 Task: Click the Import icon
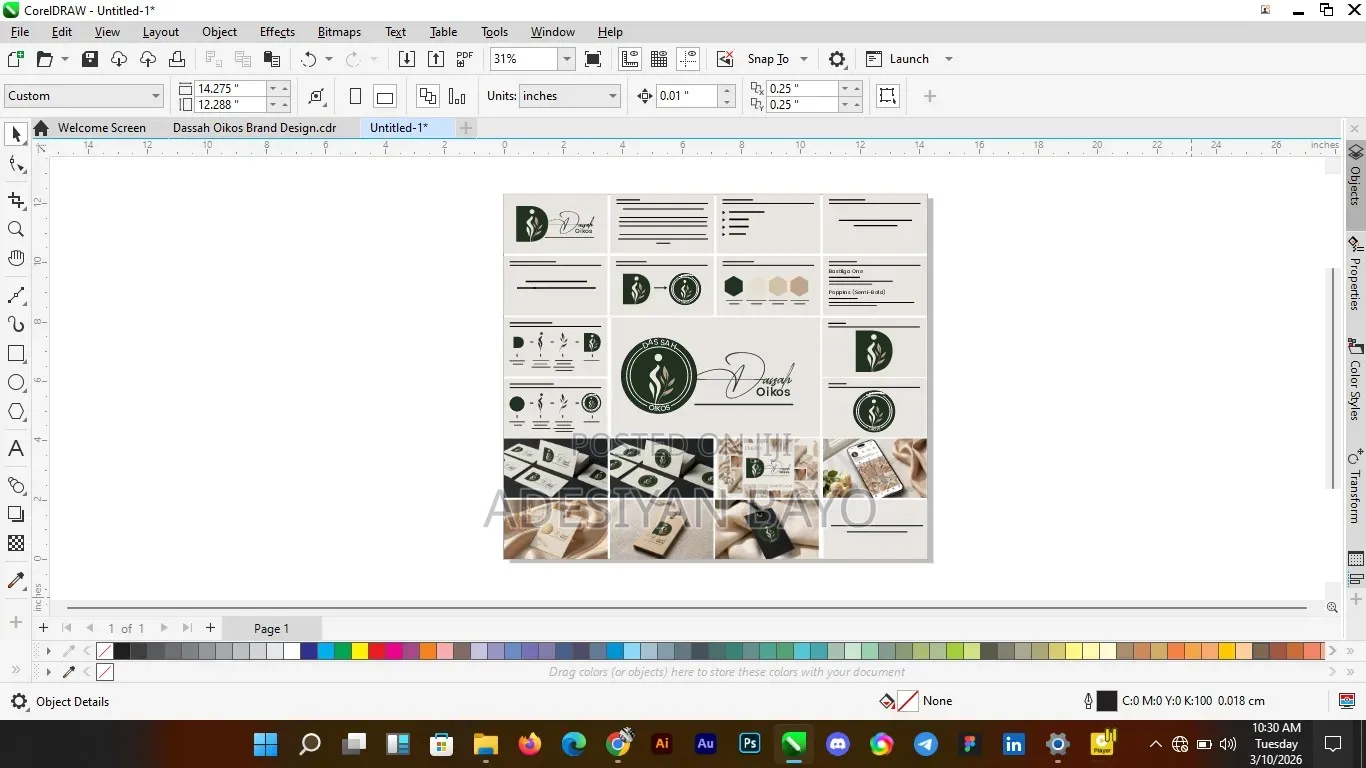click(x=407, y=59)
